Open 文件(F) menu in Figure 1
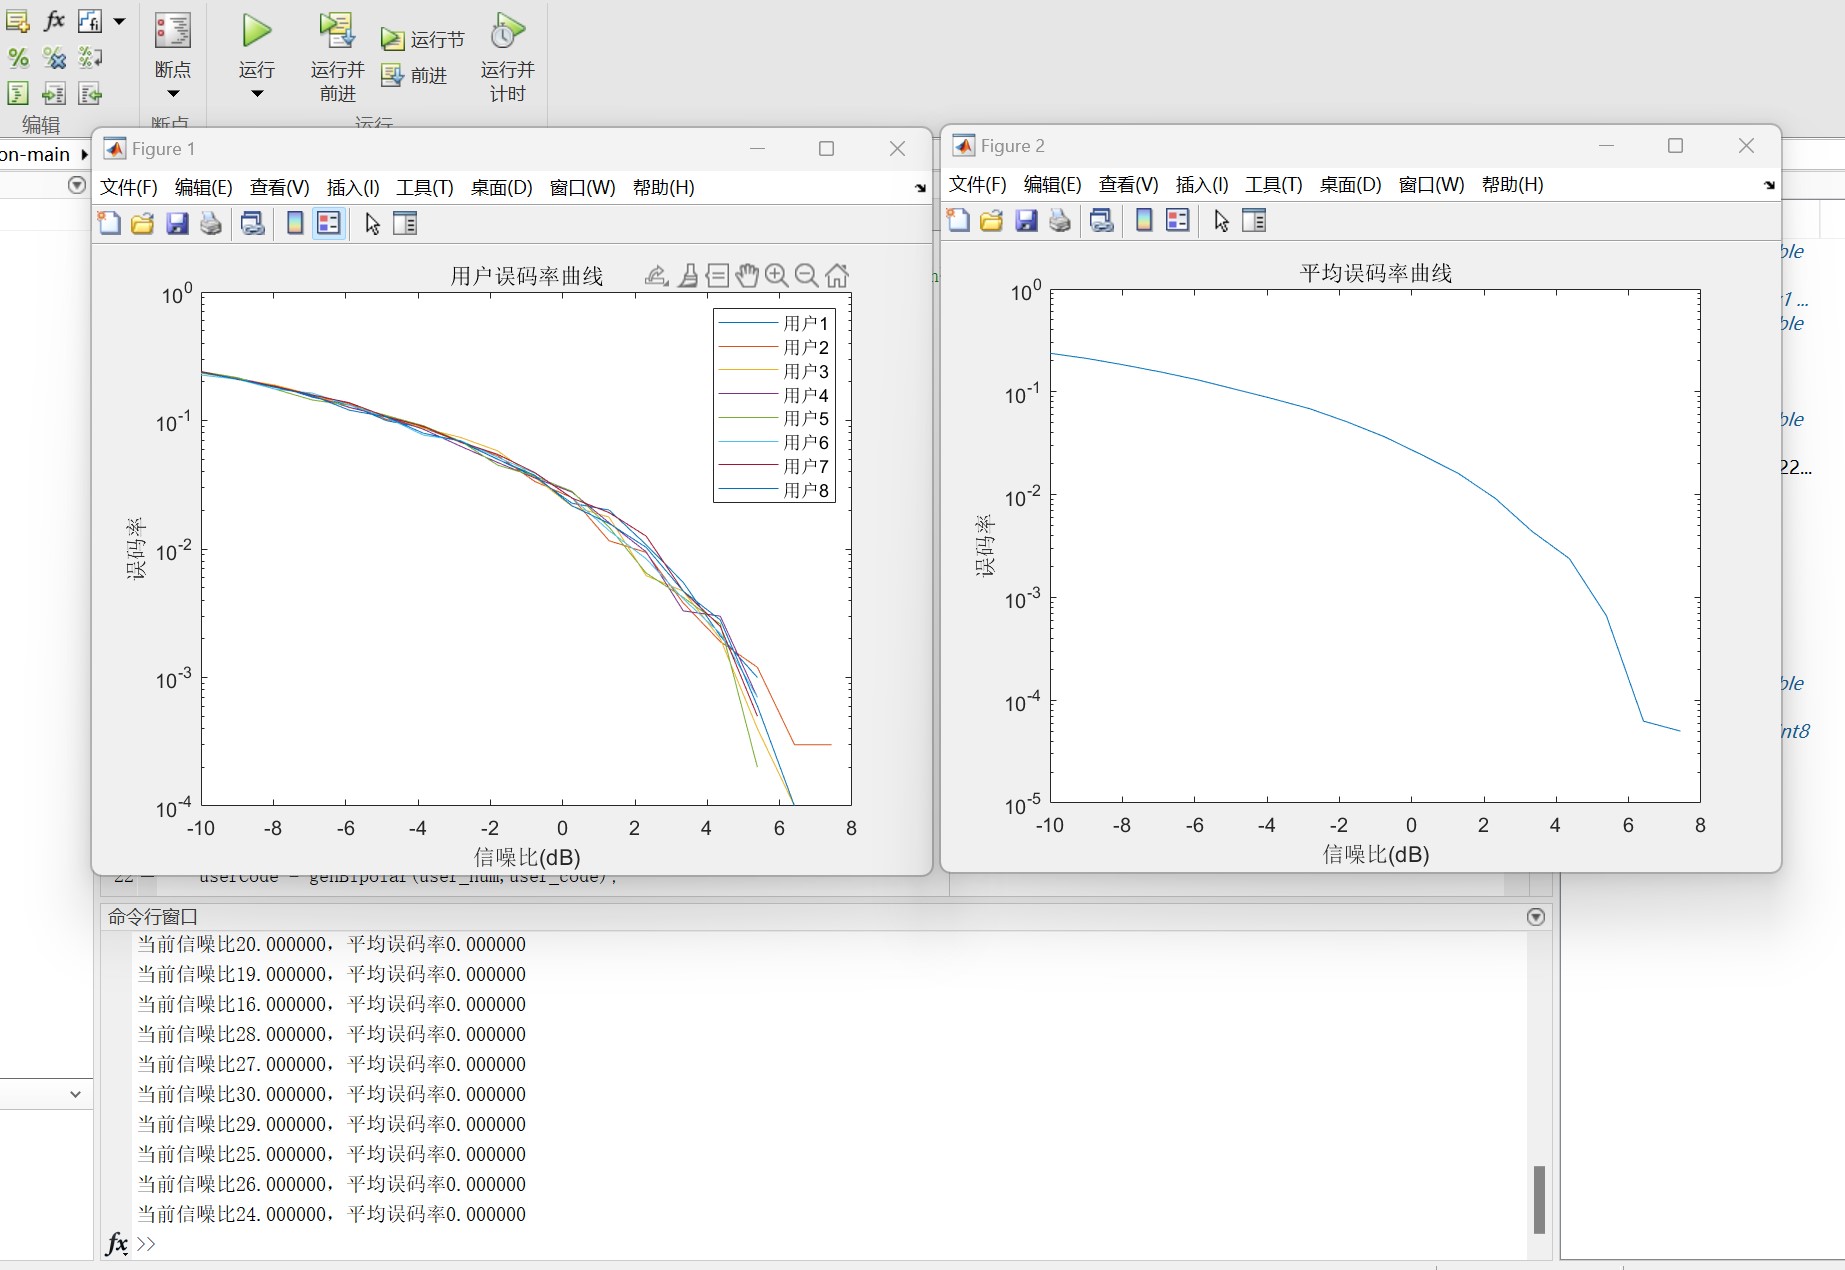Viewport: 1845px width, 1270px height. pyautogui.click(x=129, y=187)
